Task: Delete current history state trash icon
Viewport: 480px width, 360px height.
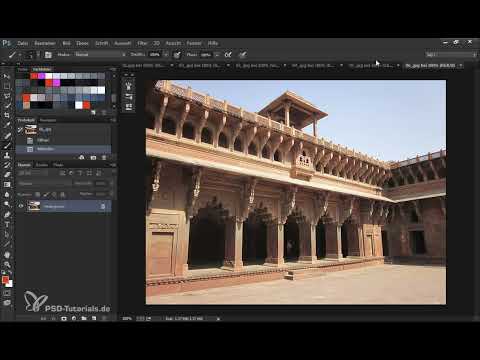Action: [x=104, y=158]
